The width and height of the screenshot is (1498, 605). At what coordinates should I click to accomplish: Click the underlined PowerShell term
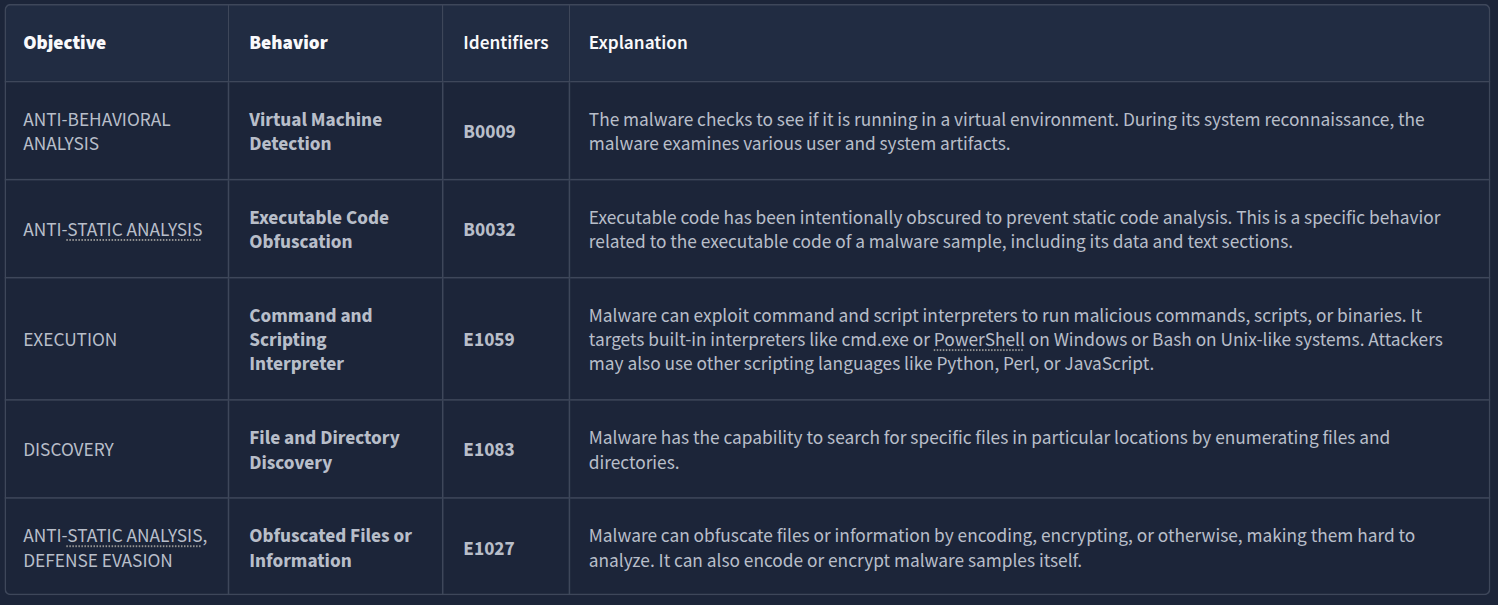coord(978,340)
